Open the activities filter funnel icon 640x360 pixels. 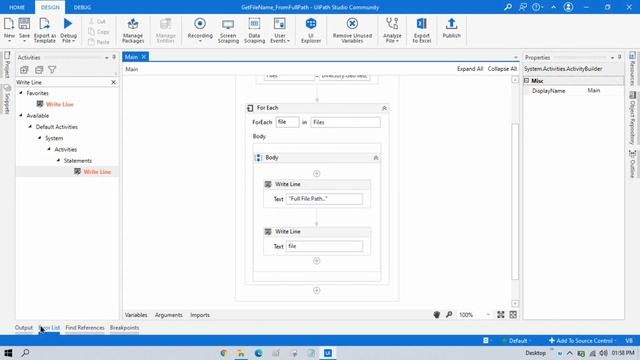52,70
